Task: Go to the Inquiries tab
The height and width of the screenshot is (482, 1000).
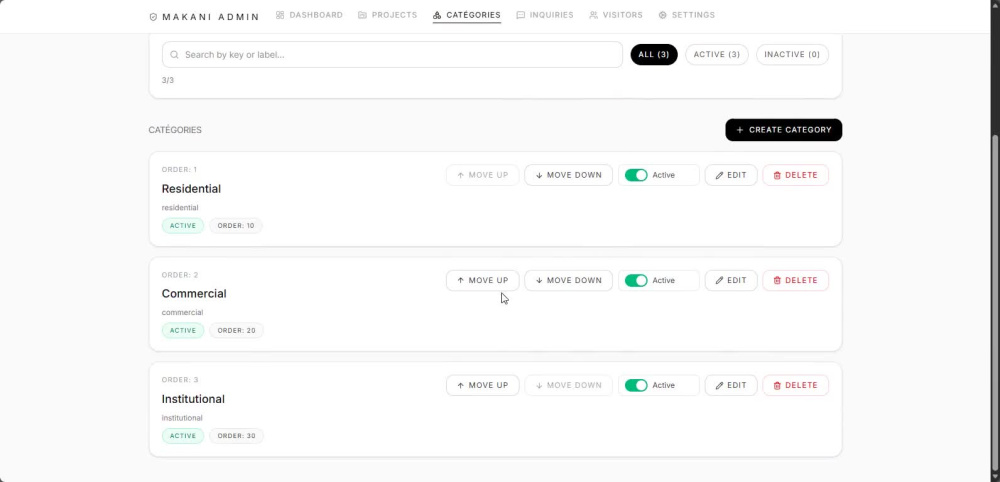Action: 545,15
